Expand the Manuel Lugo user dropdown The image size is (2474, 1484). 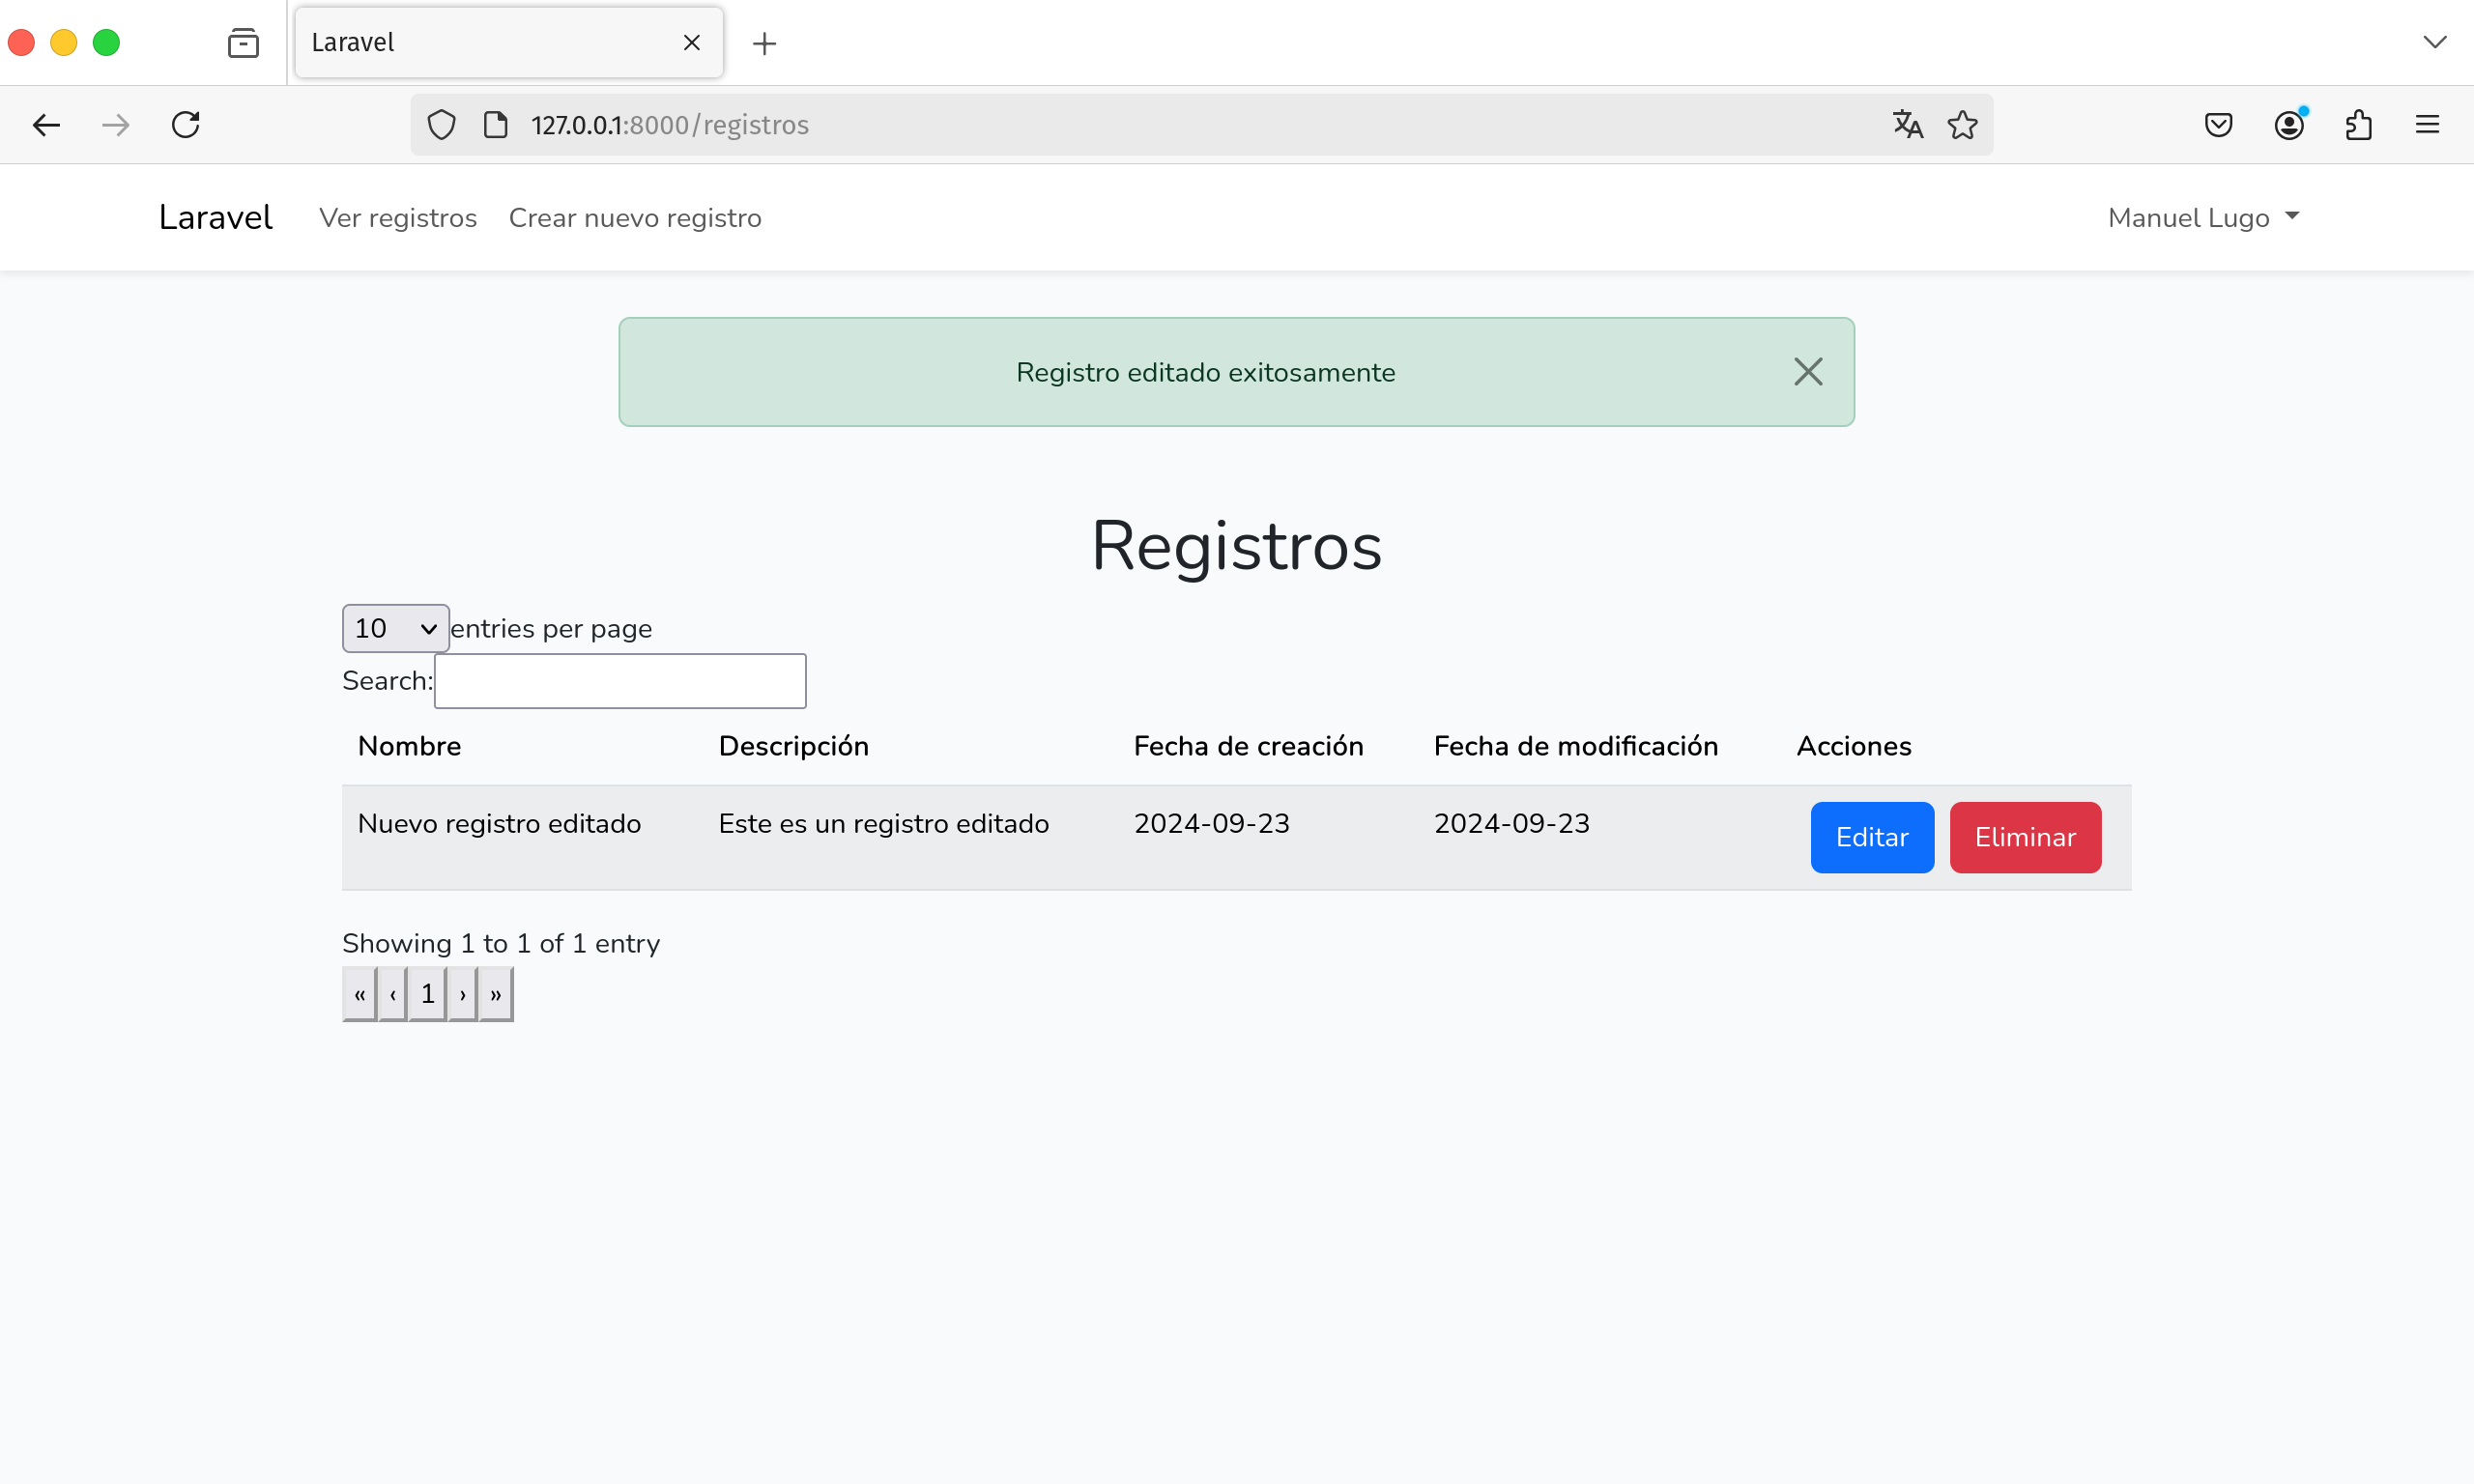tap(2203, 218)
